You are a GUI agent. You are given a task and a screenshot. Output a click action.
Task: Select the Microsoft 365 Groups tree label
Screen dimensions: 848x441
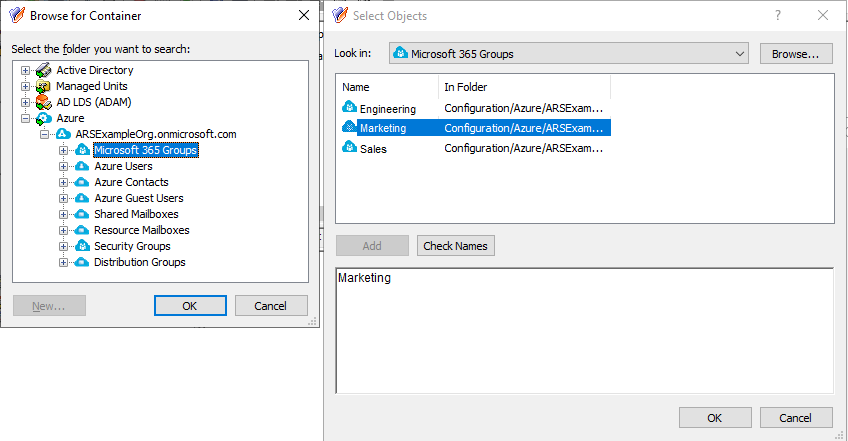(x=146, y=150)
